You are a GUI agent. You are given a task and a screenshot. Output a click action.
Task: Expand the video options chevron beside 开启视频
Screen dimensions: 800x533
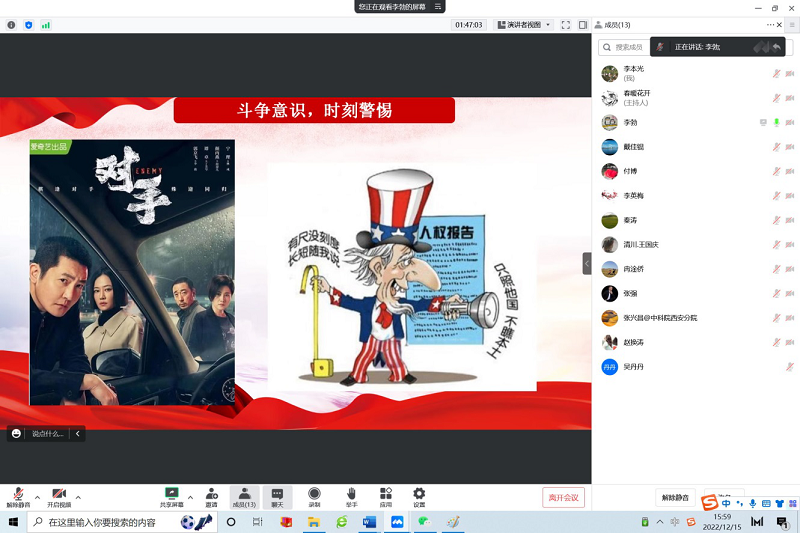[78, 497]
